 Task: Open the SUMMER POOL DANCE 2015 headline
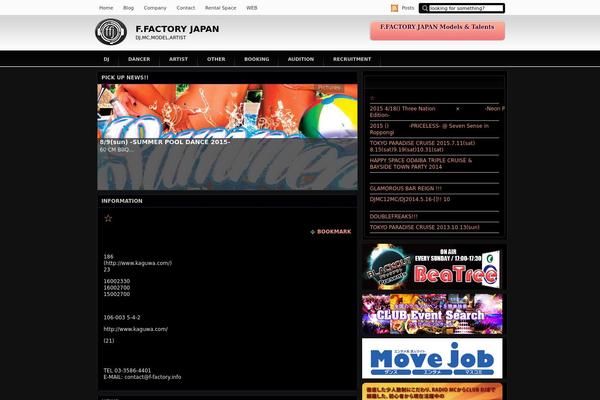click(165, 142)
